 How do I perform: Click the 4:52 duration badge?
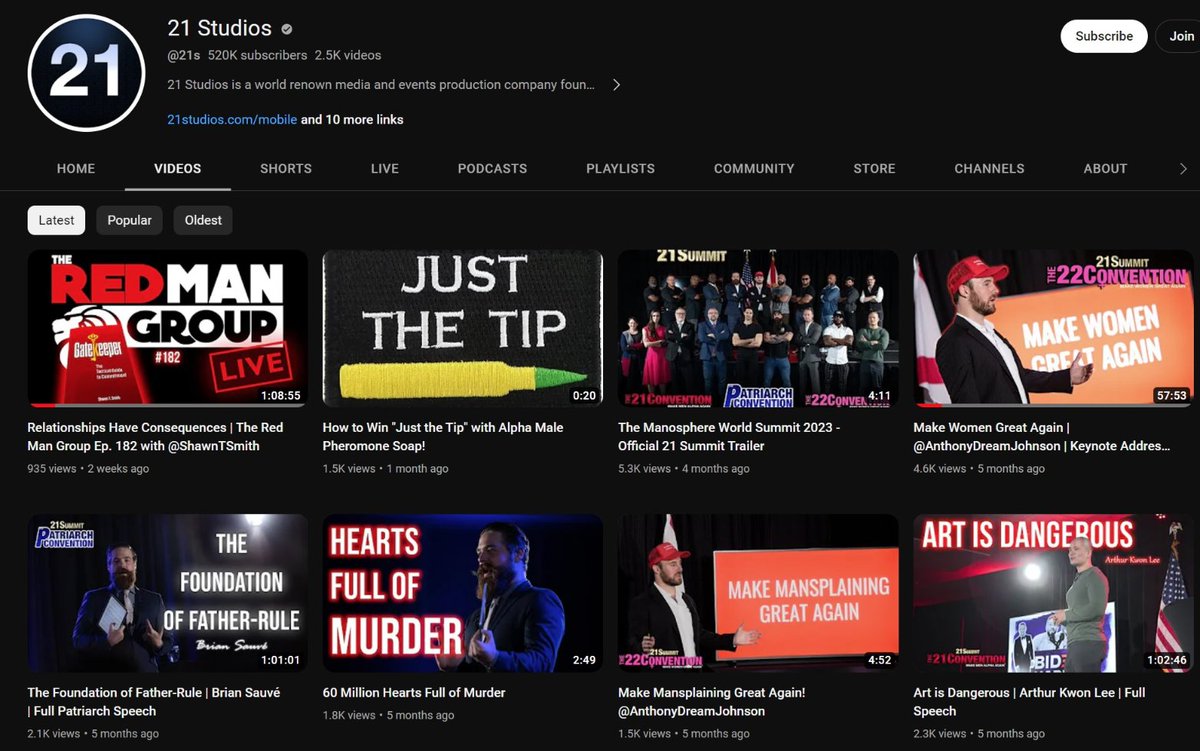pos(879,660)
